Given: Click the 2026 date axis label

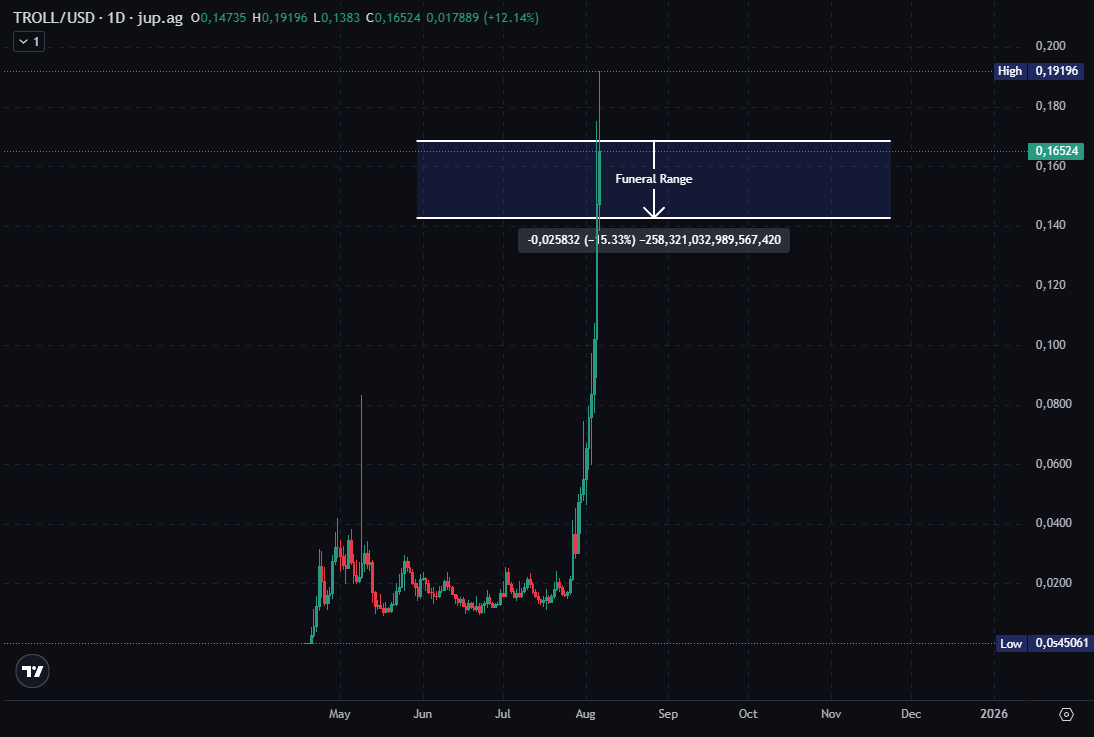Looking at the screenshot, I should click(994, 714).
